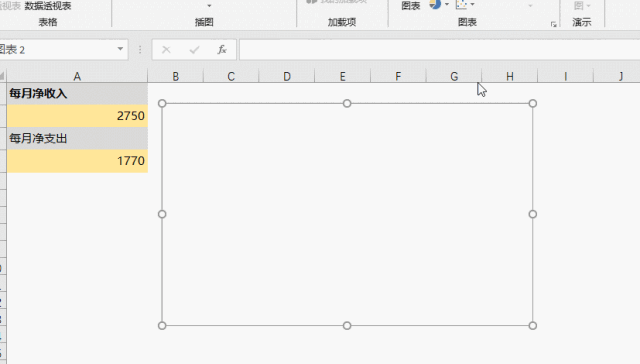Select column B header
Image resolution: width=640 pixels, height=364 pixels.
click(176, 76)
